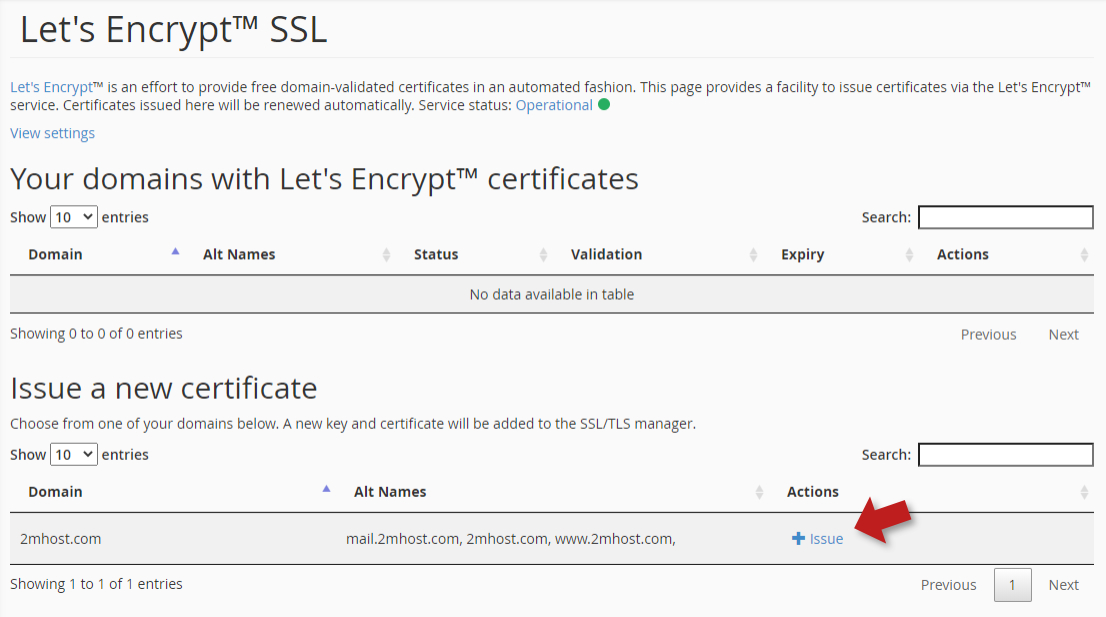Screen dimensions: 1106x617
Task: Open the View settings link
Action: pyautogui.click(x=52, y=133)
